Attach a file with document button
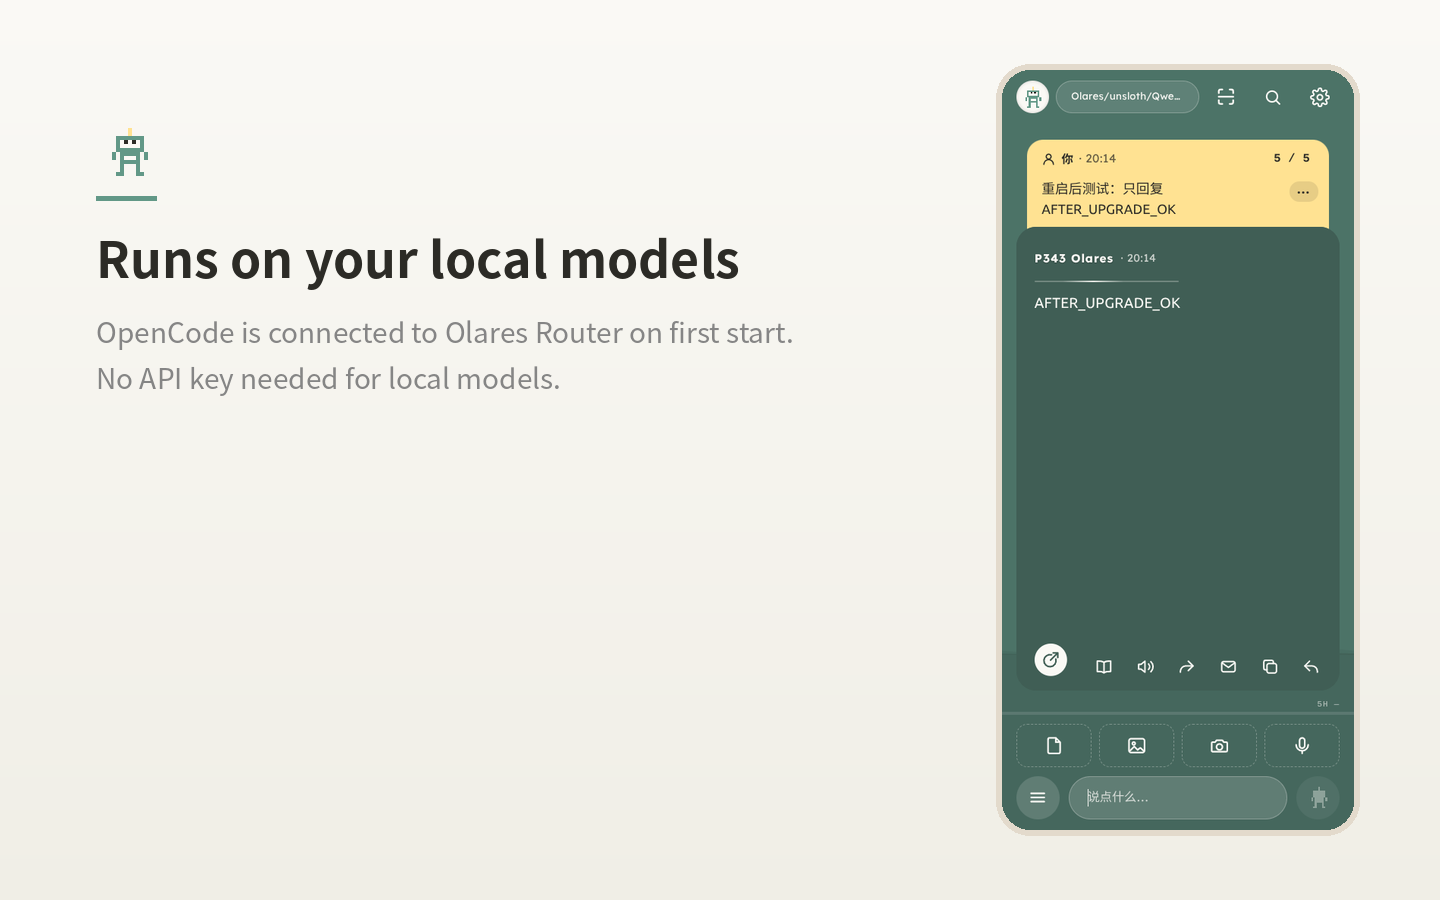Screen dimensions: 1440x900 click(x=1054, y=746)
